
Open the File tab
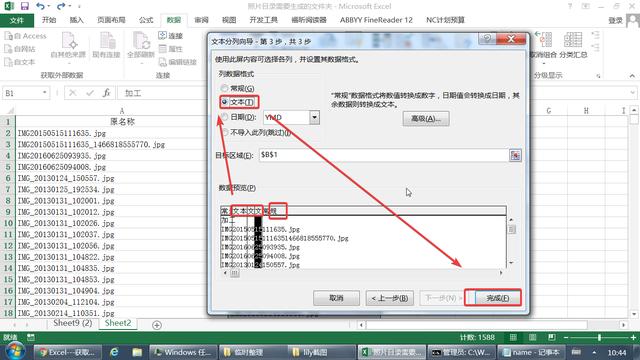tap(17, 20)
